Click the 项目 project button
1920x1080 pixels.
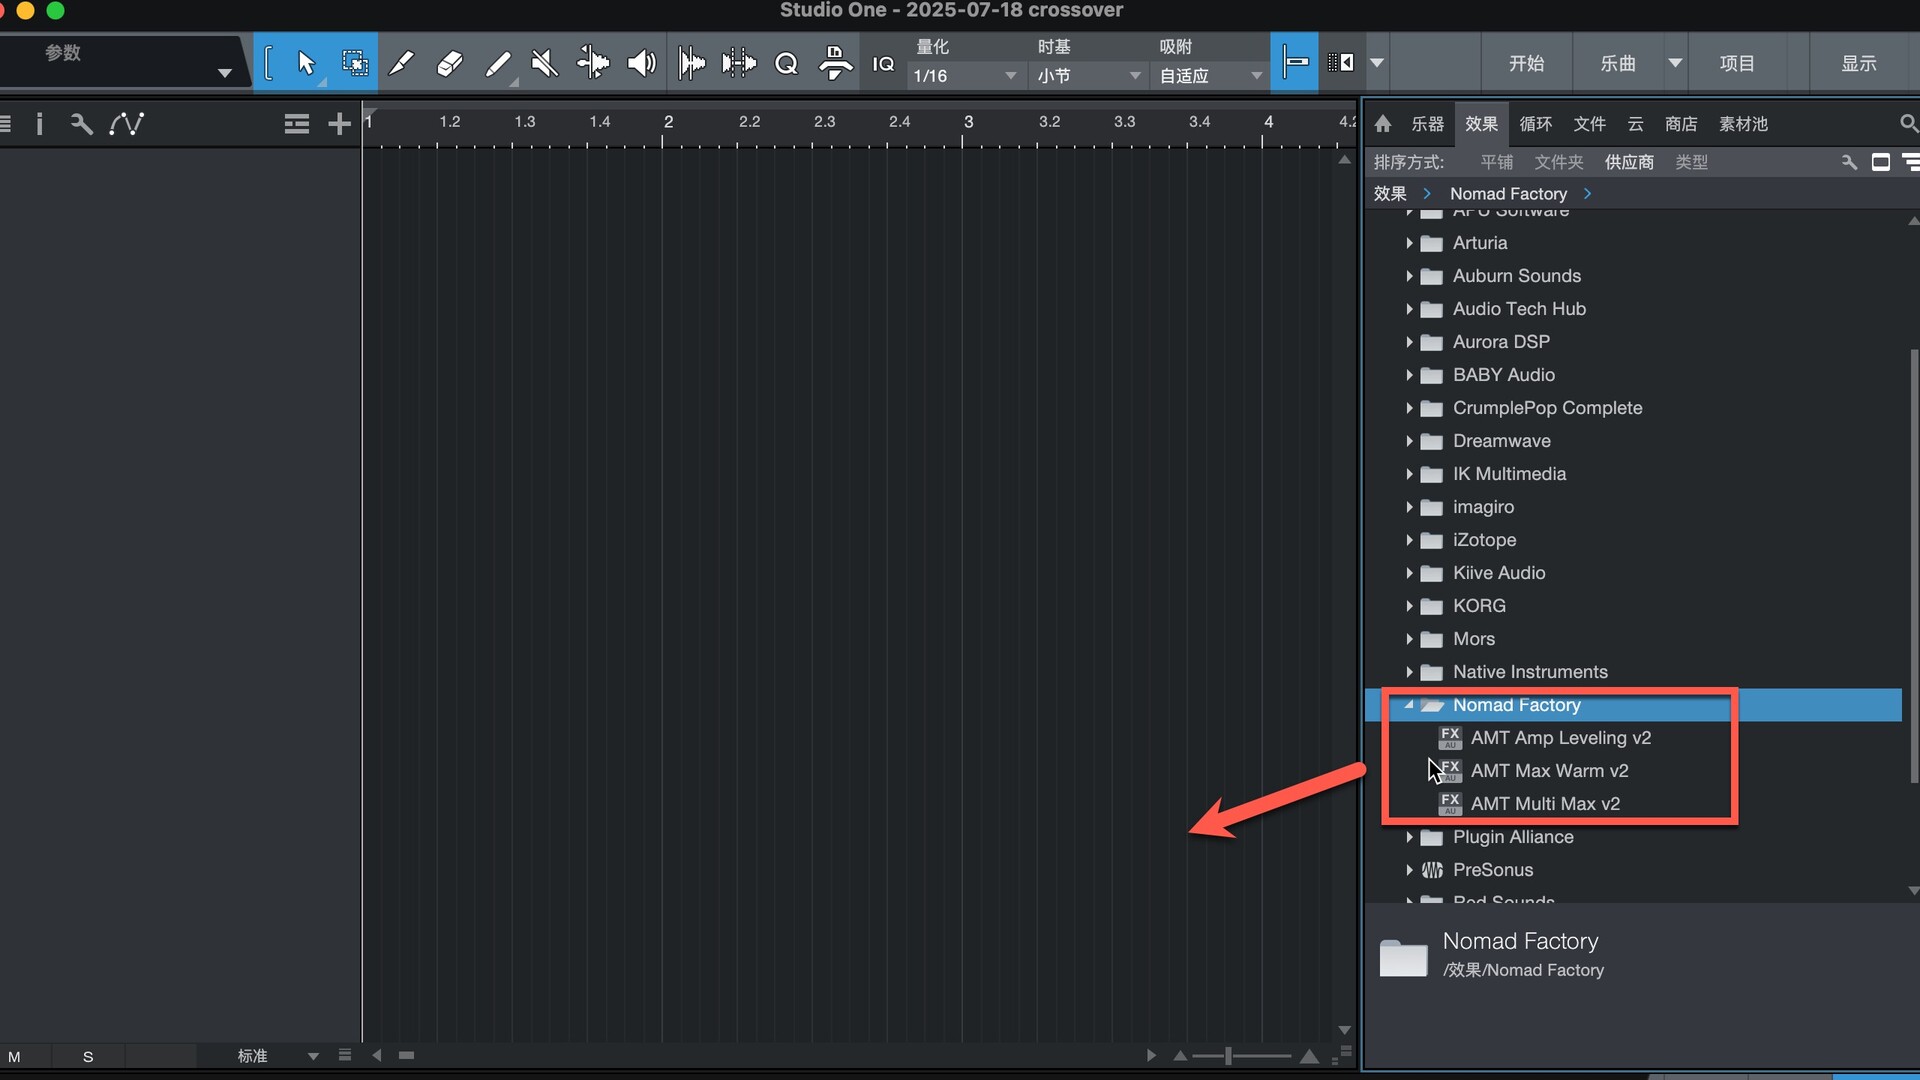click(x=1737, y=63)
